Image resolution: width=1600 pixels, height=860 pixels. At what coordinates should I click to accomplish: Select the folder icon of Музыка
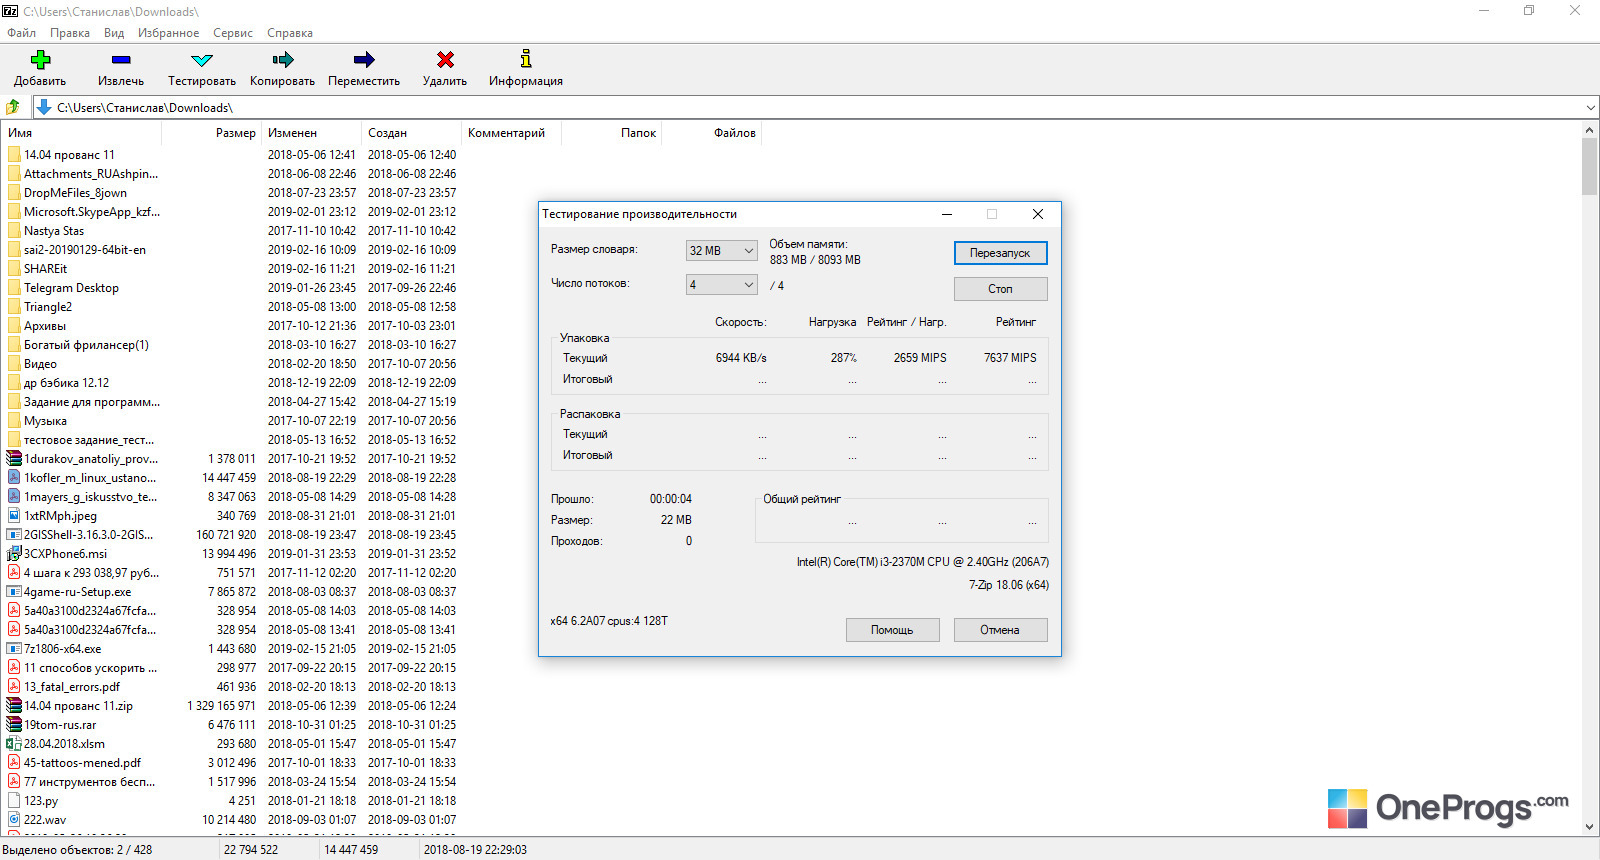14,421
